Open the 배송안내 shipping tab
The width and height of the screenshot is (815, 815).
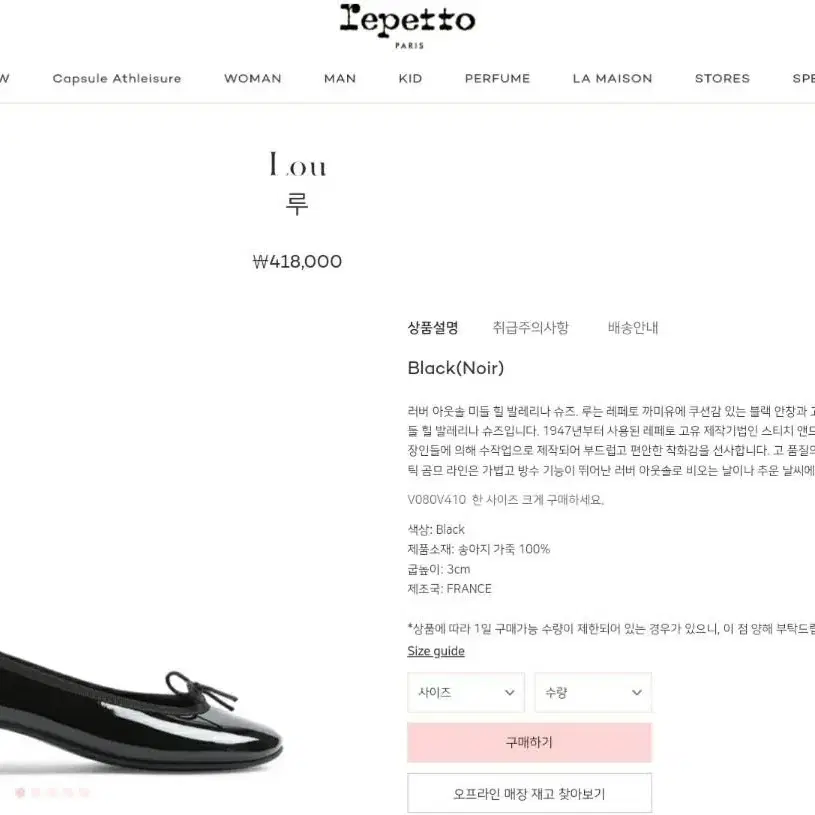[x=633, y=327]
